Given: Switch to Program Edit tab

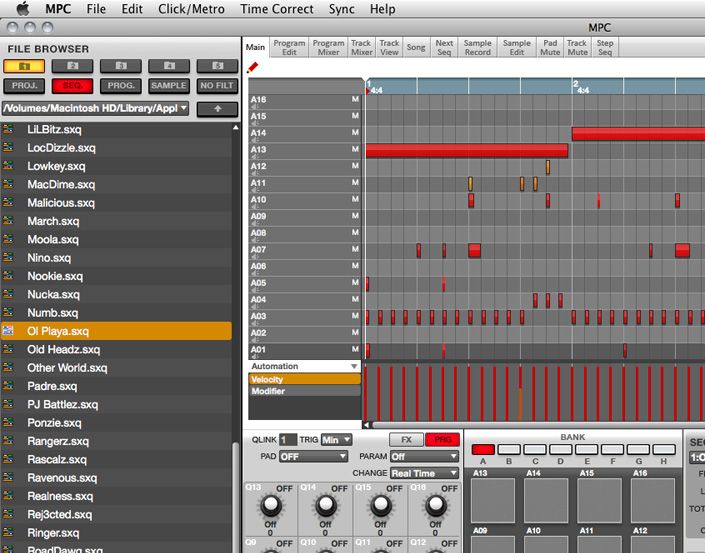Looking at the screenshot, I should 289,47.
